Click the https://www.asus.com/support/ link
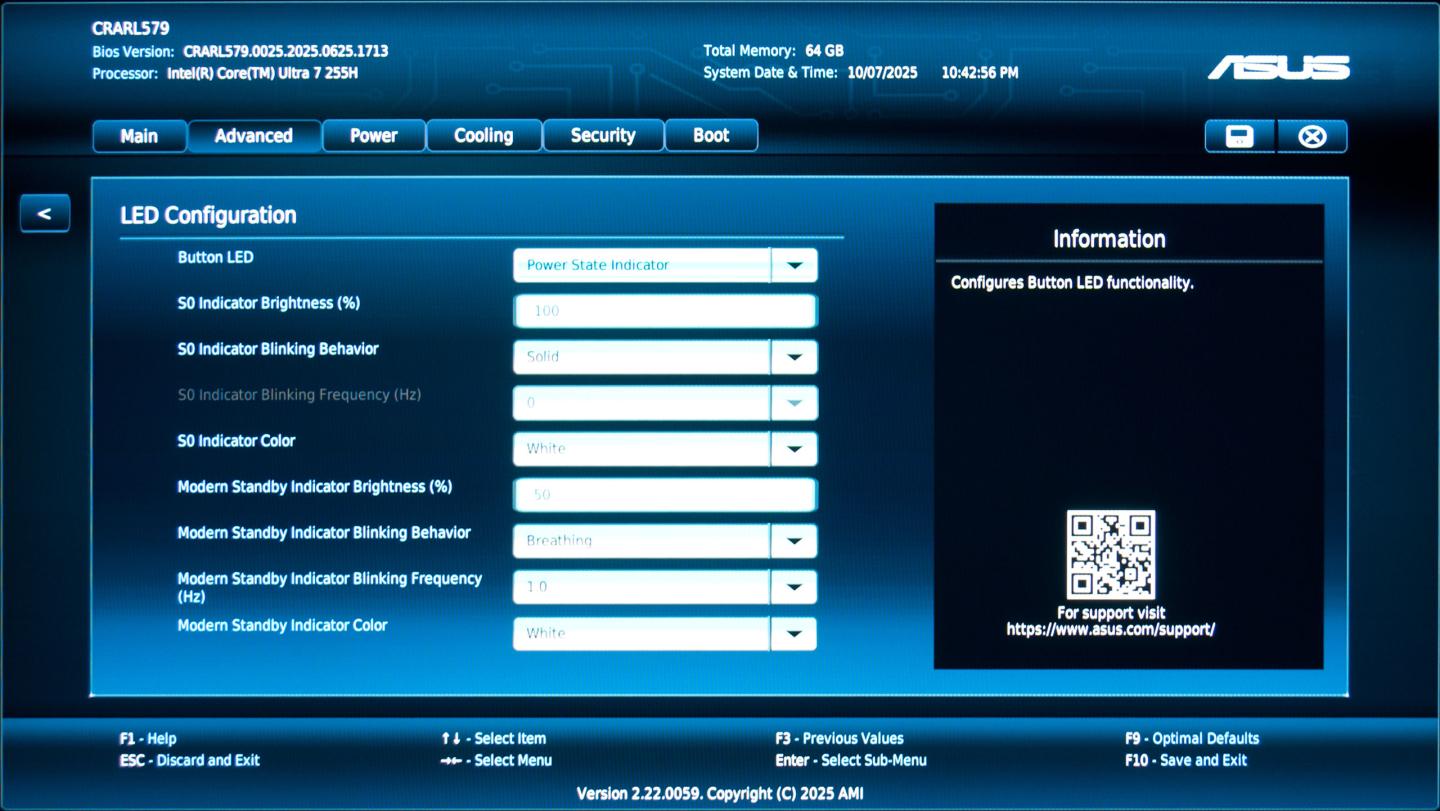 pyautogui.click(x=1111, y=630)
